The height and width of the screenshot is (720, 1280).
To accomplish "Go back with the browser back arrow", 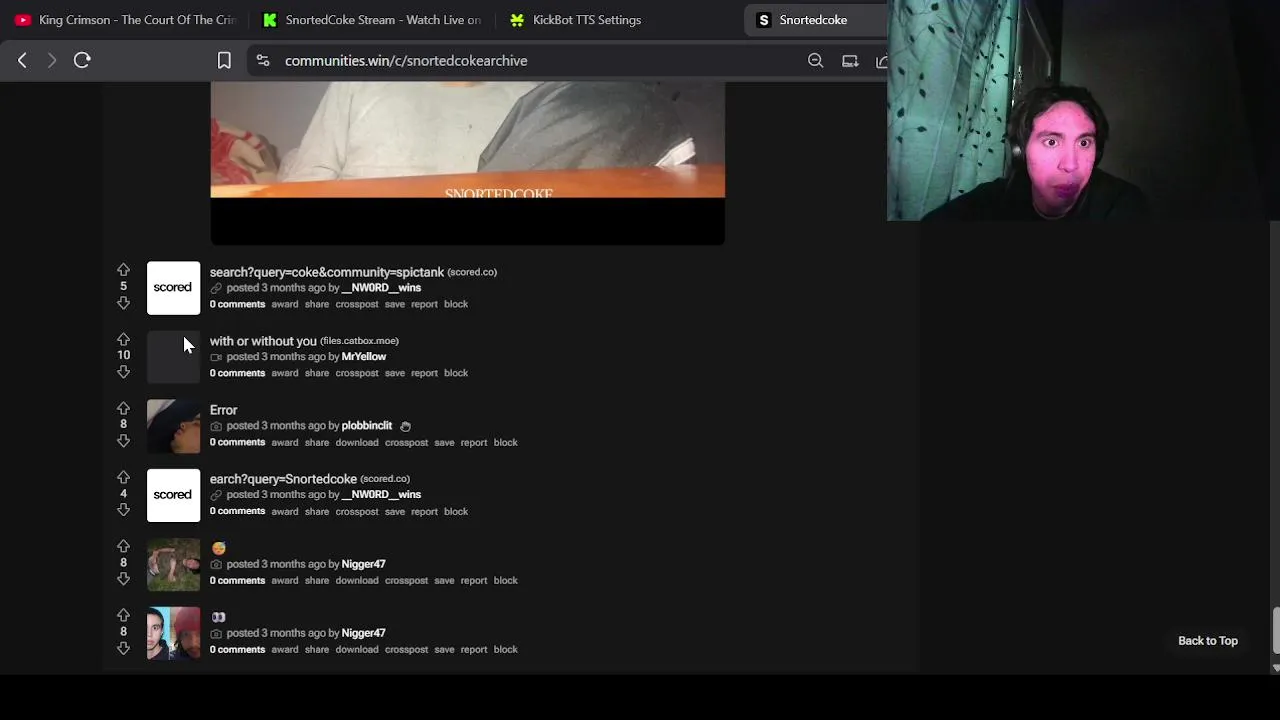I will (22, 60).
